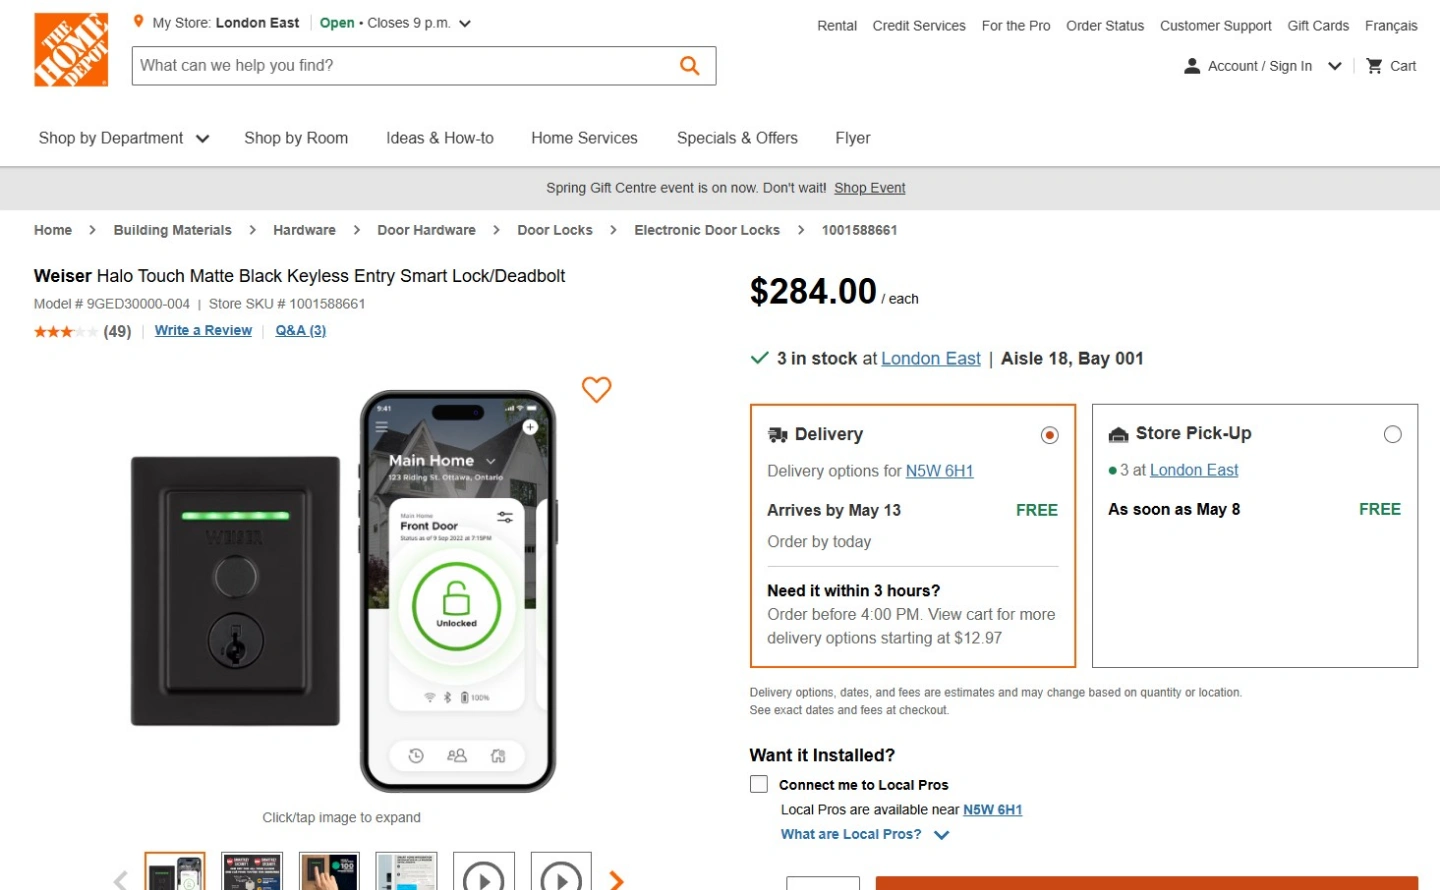Click the orange search magnifier icon

(689, 66)
